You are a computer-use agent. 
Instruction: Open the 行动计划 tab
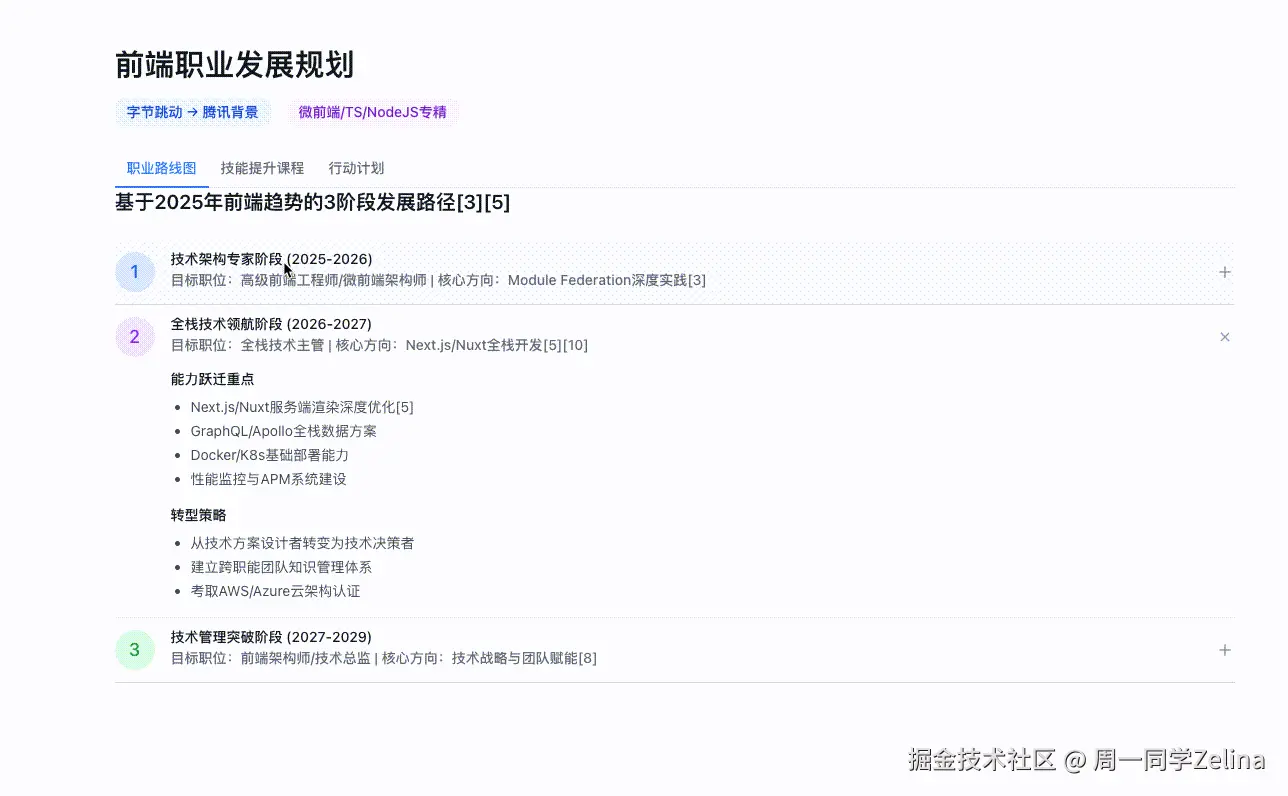click(356, 167)
